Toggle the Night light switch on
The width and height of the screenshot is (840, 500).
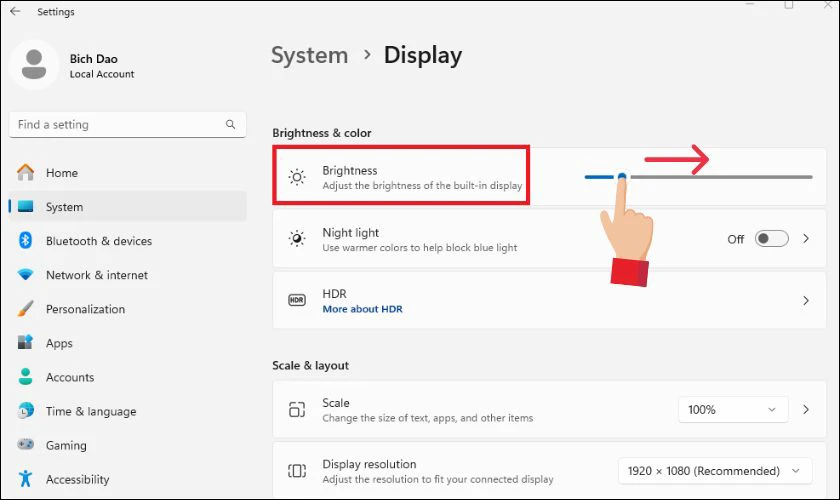tap(771, 238)
